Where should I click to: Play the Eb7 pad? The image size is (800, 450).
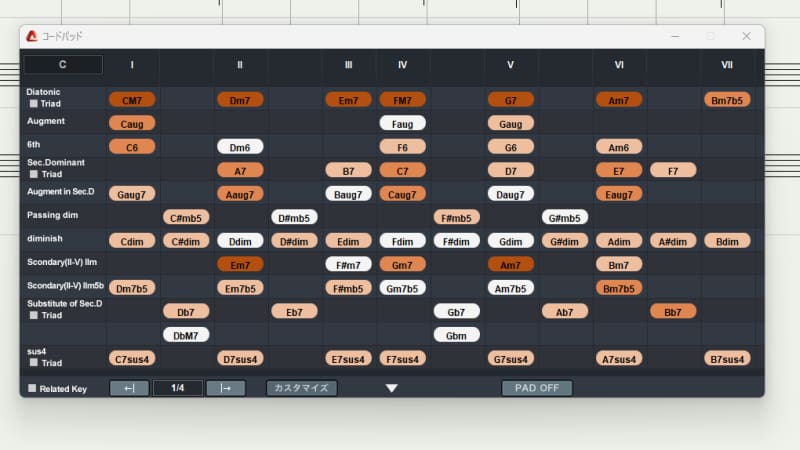294,311
